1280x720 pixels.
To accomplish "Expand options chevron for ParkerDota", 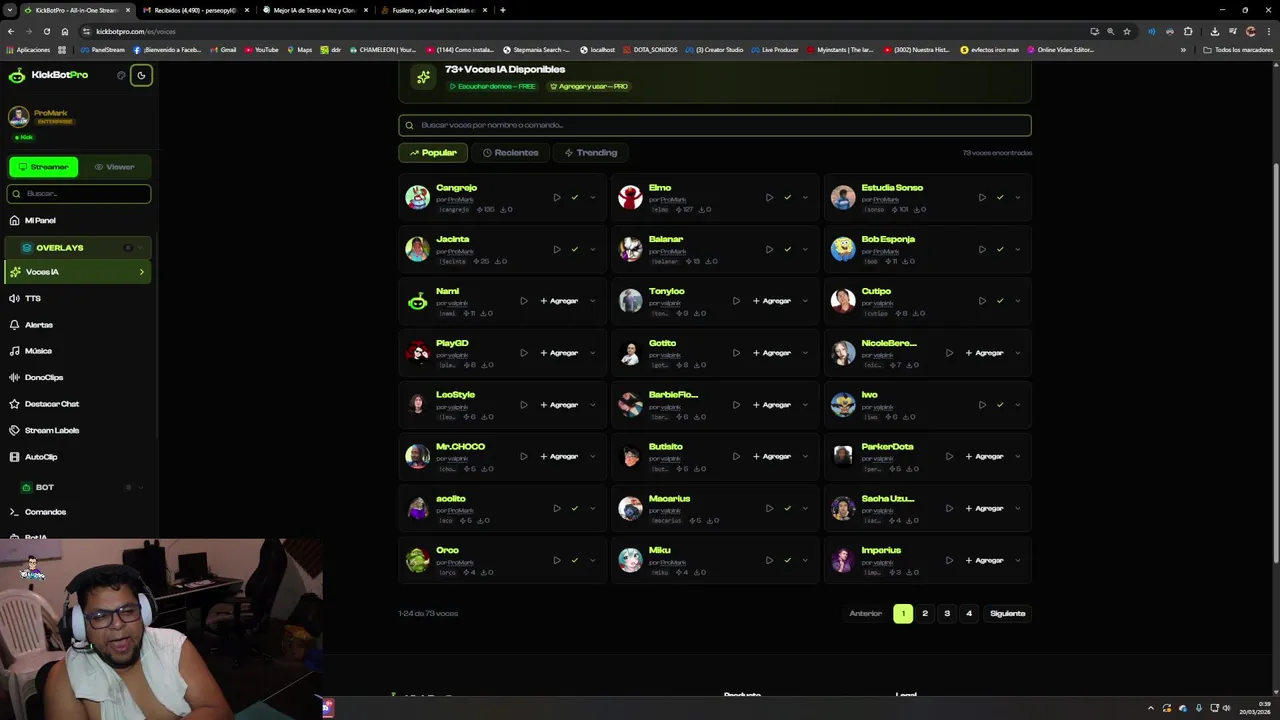I will [x=1017, y=456].
